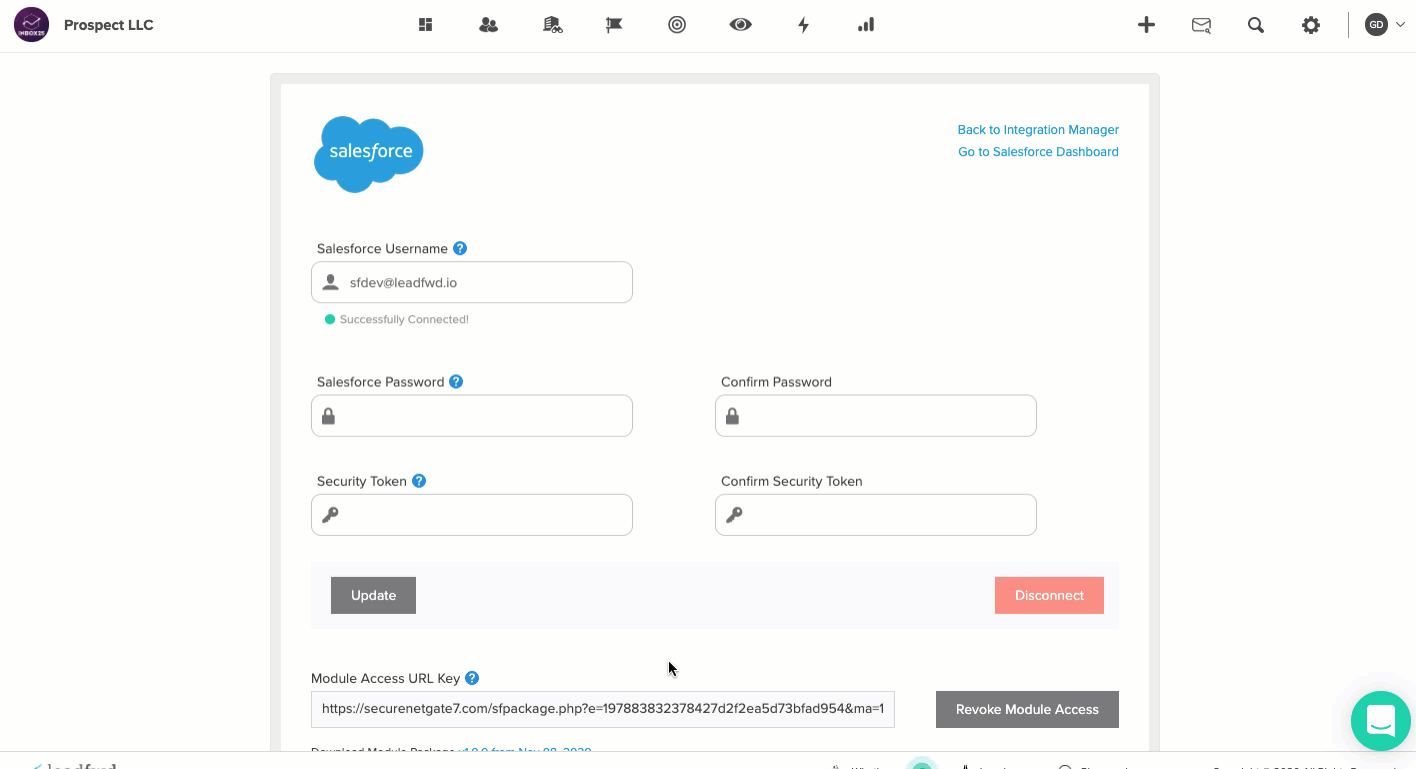Focus the Confirm Security Token field

click(x=876, y=514)
